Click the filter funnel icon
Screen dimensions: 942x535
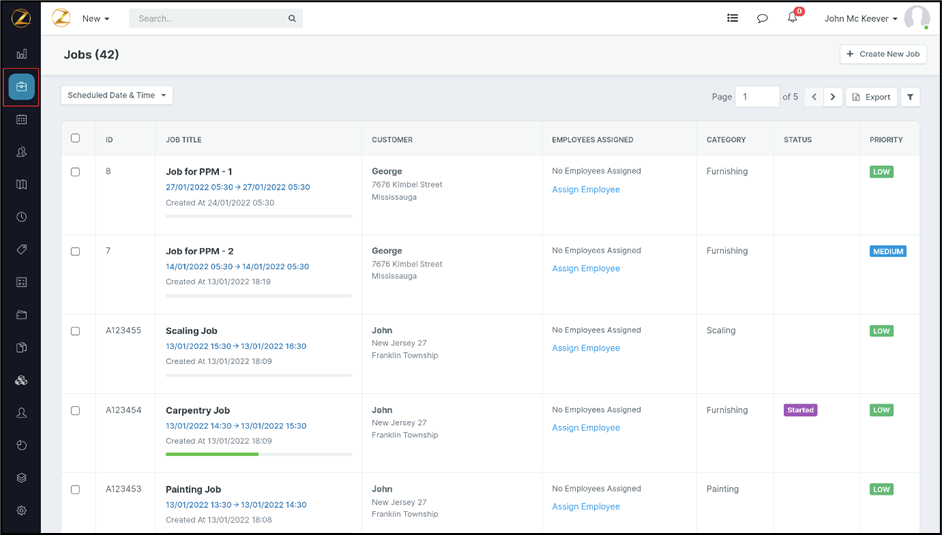[910, 97]
